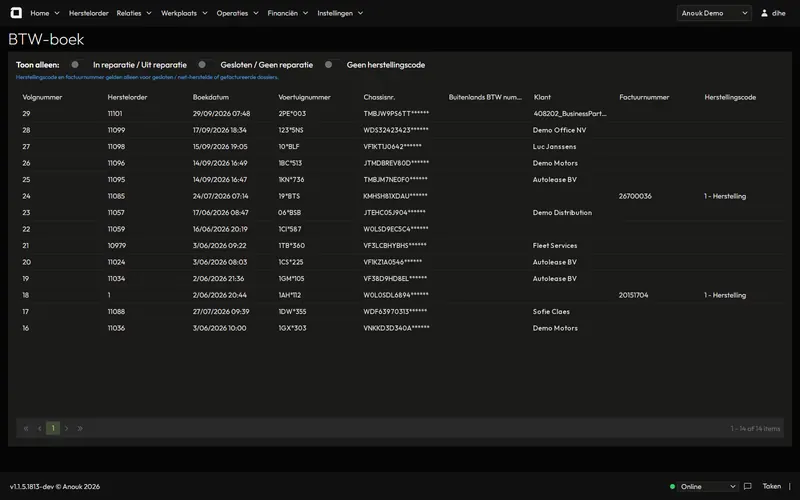Select page 1 in pagination
The image size is (800, 500).
53,428
